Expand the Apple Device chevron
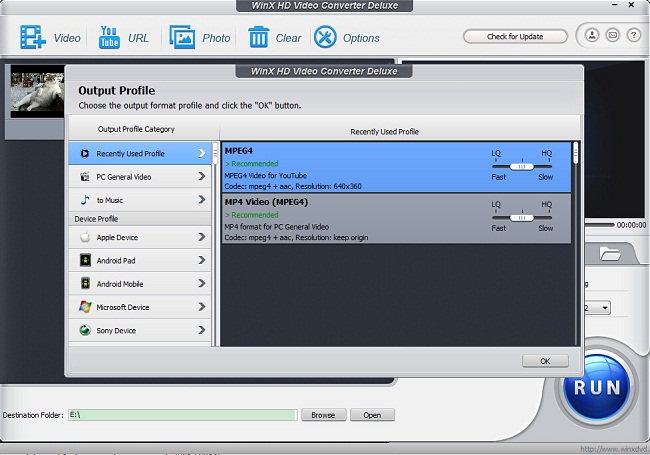 (201, 237)
